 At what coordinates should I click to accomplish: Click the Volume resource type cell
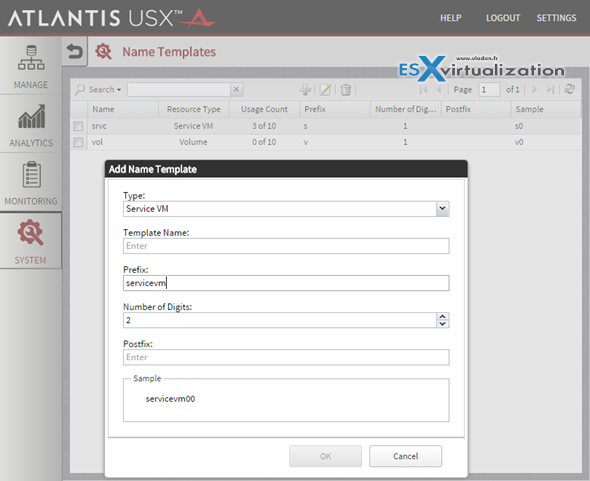click(x=193, y=142)
